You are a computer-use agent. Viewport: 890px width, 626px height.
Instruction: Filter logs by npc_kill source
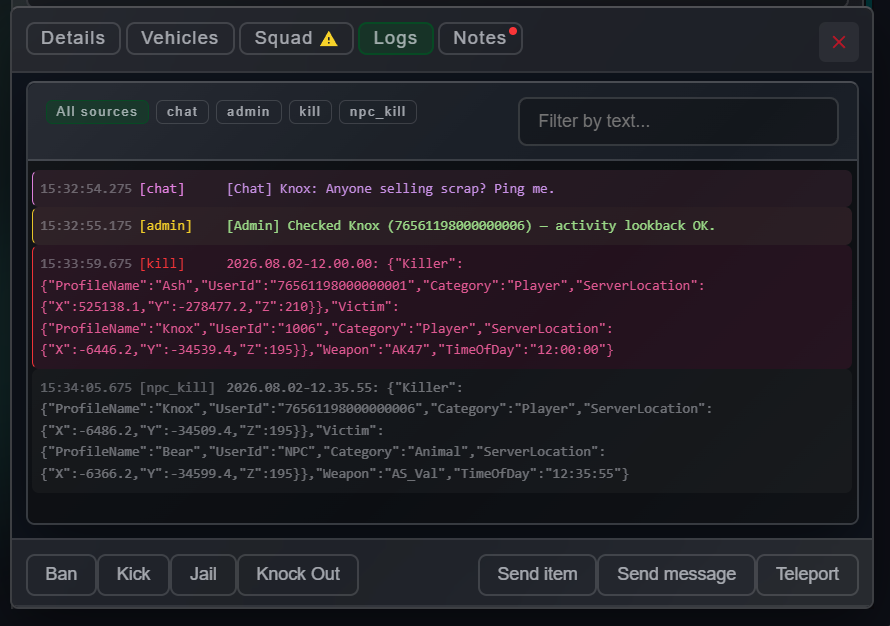pyautogui.click(x=377, y=112)
